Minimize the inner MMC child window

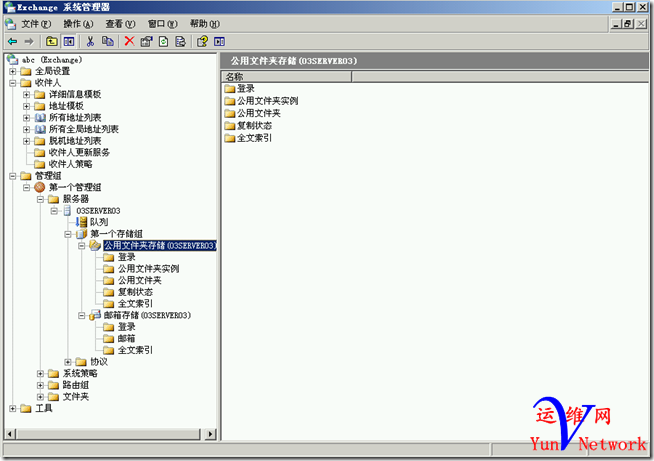(x=616, y=24)
